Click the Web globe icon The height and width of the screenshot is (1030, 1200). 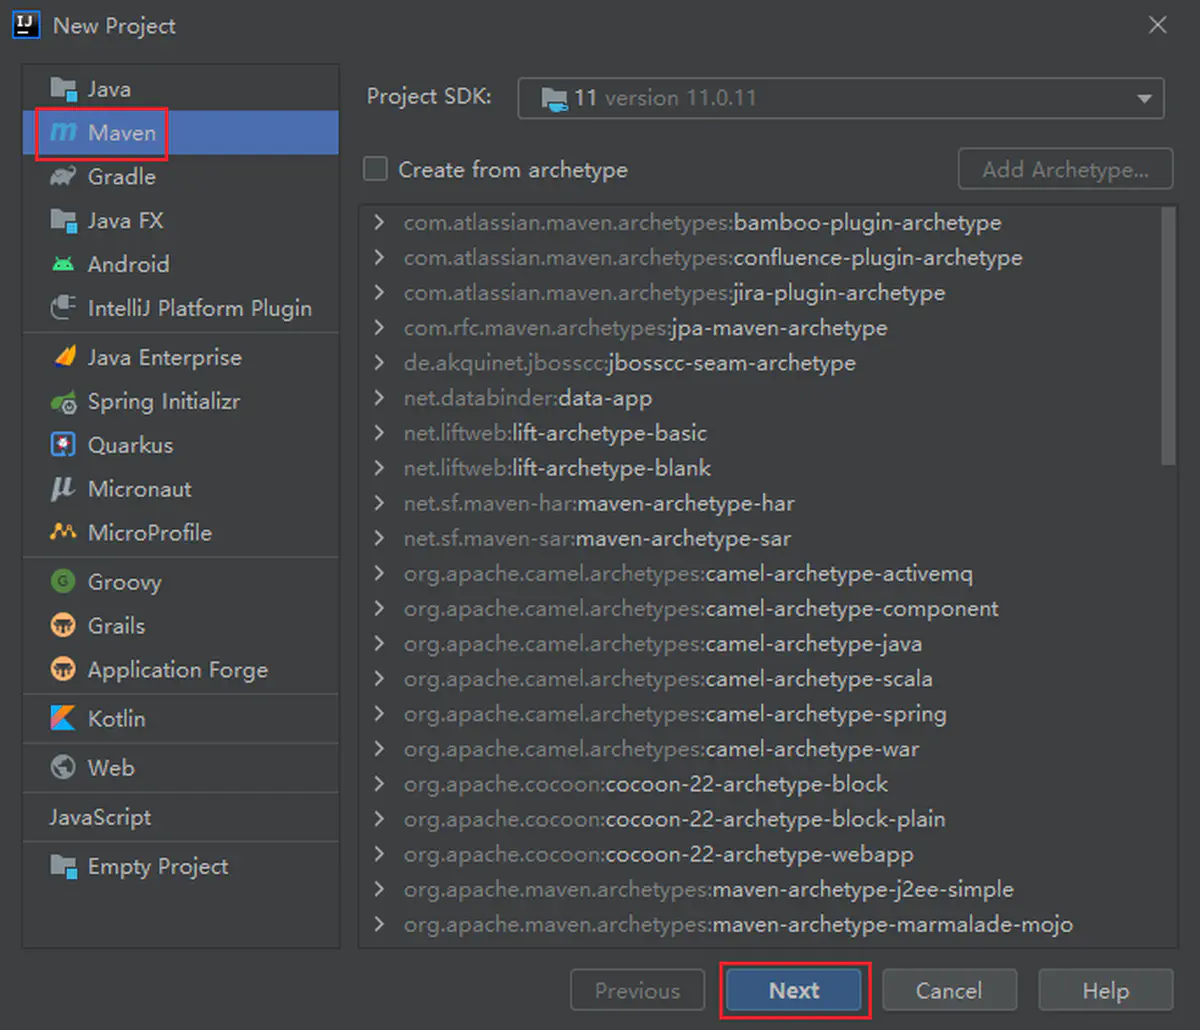(63, 767)
